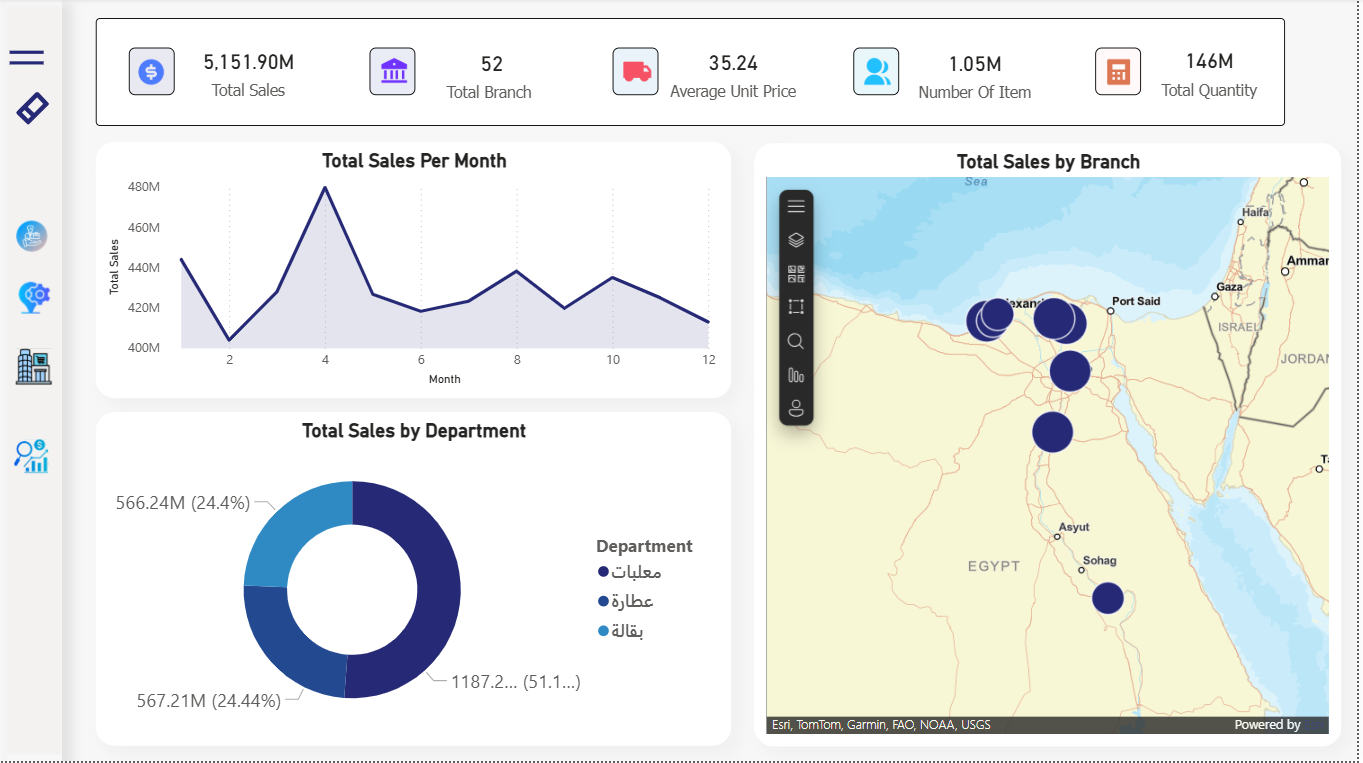
Task: Open the map layers icon on Total Sales by Branch
Action: click(x=796, y=240)
